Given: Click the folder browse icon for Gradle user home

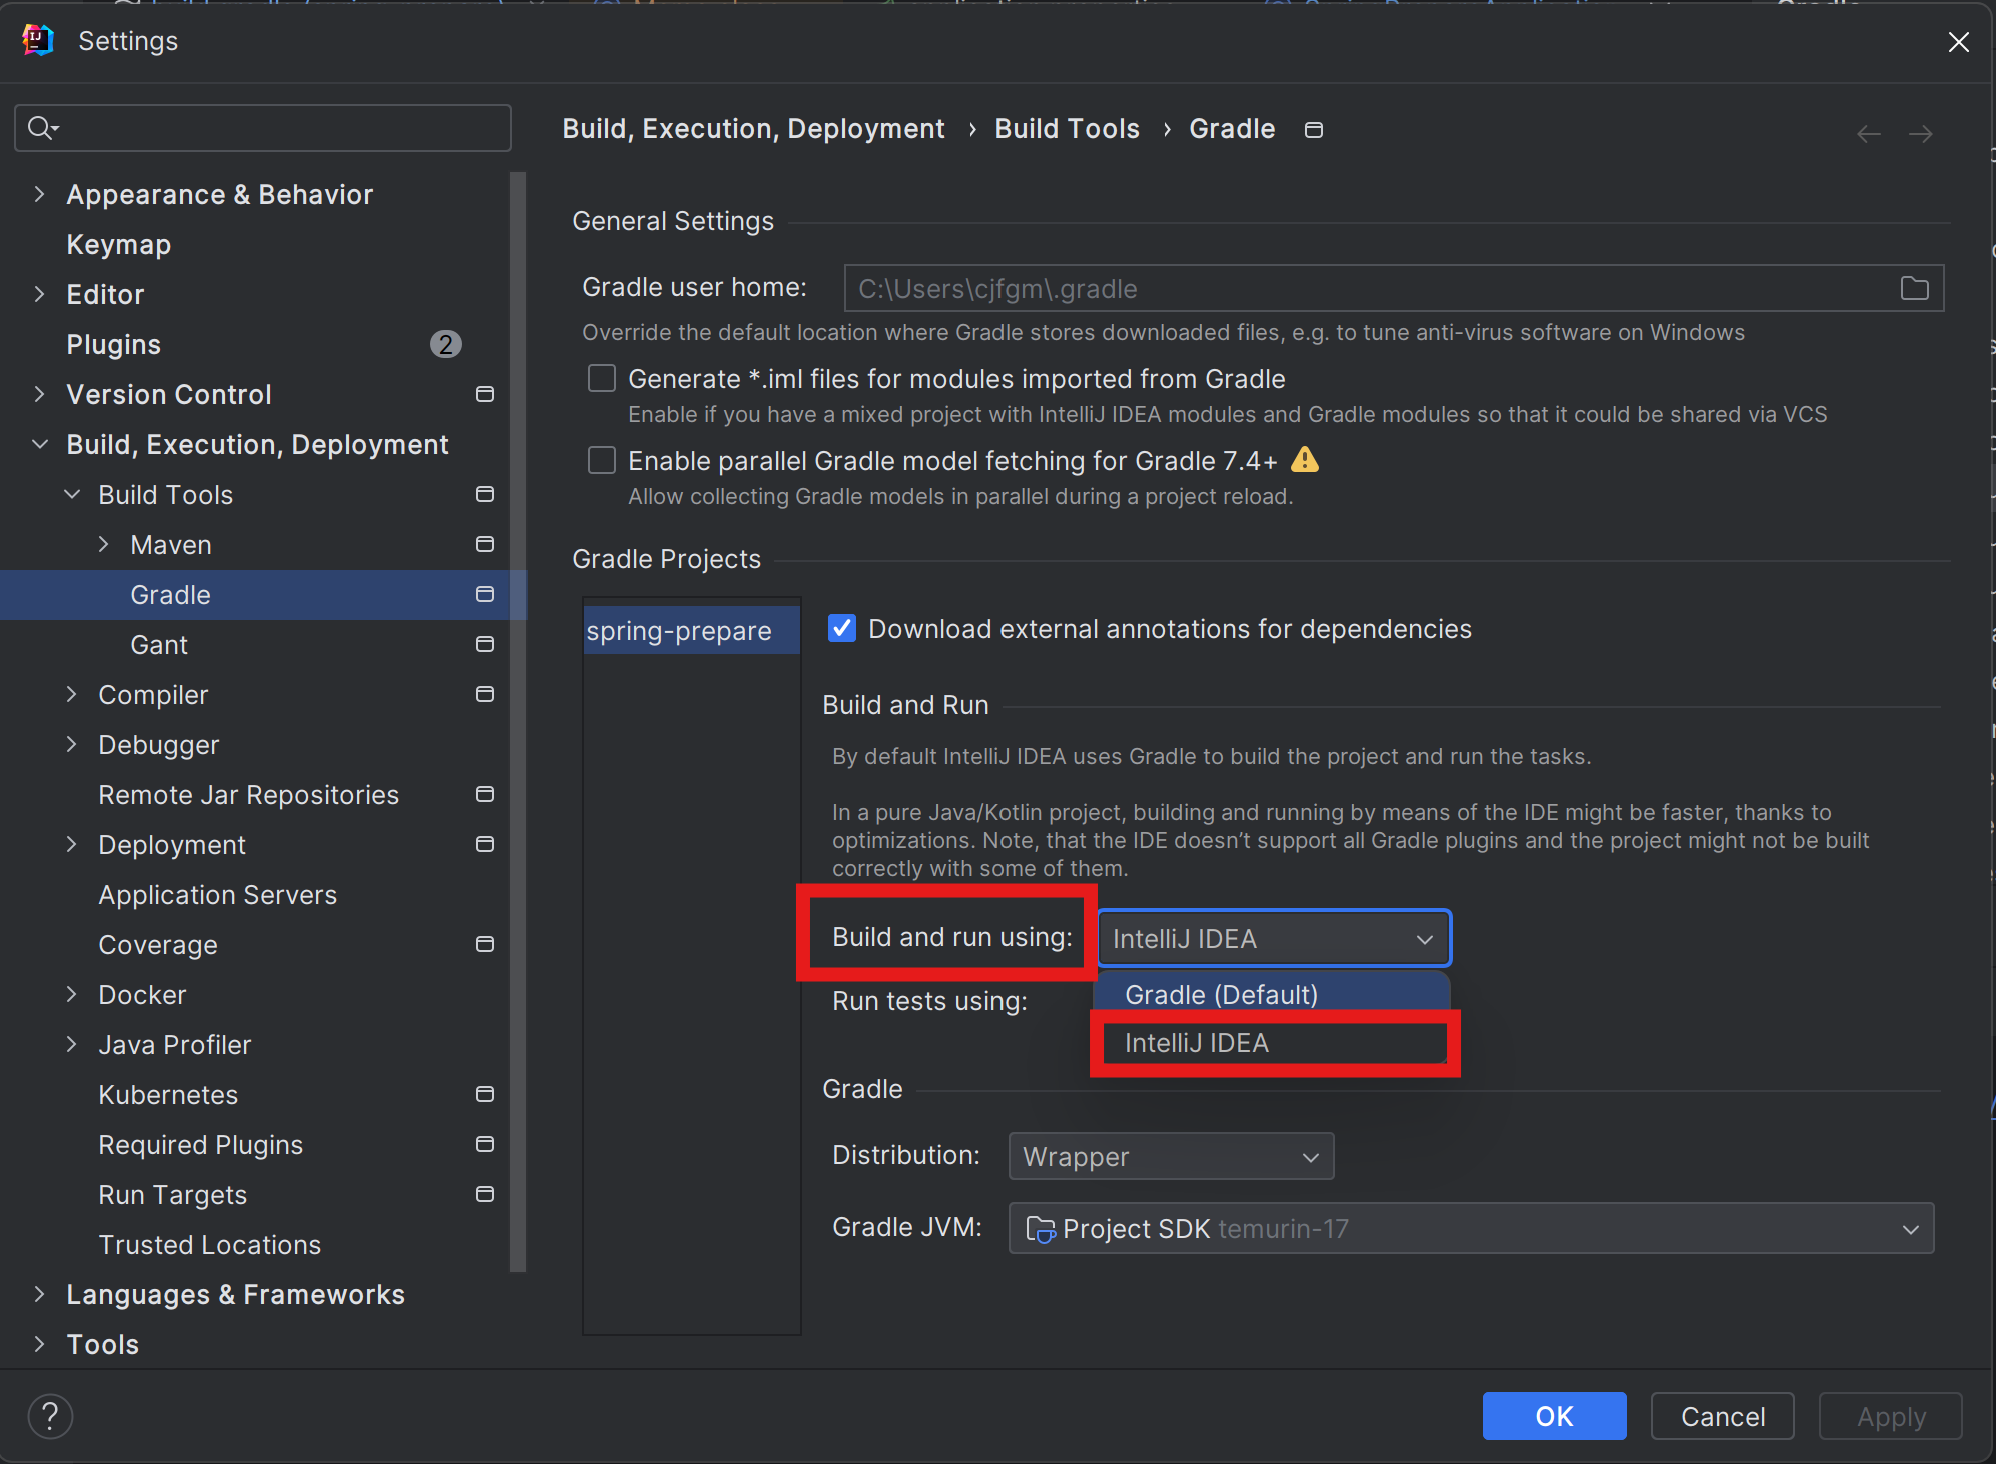Looking at the screenshot, I should coord(1914,289).
